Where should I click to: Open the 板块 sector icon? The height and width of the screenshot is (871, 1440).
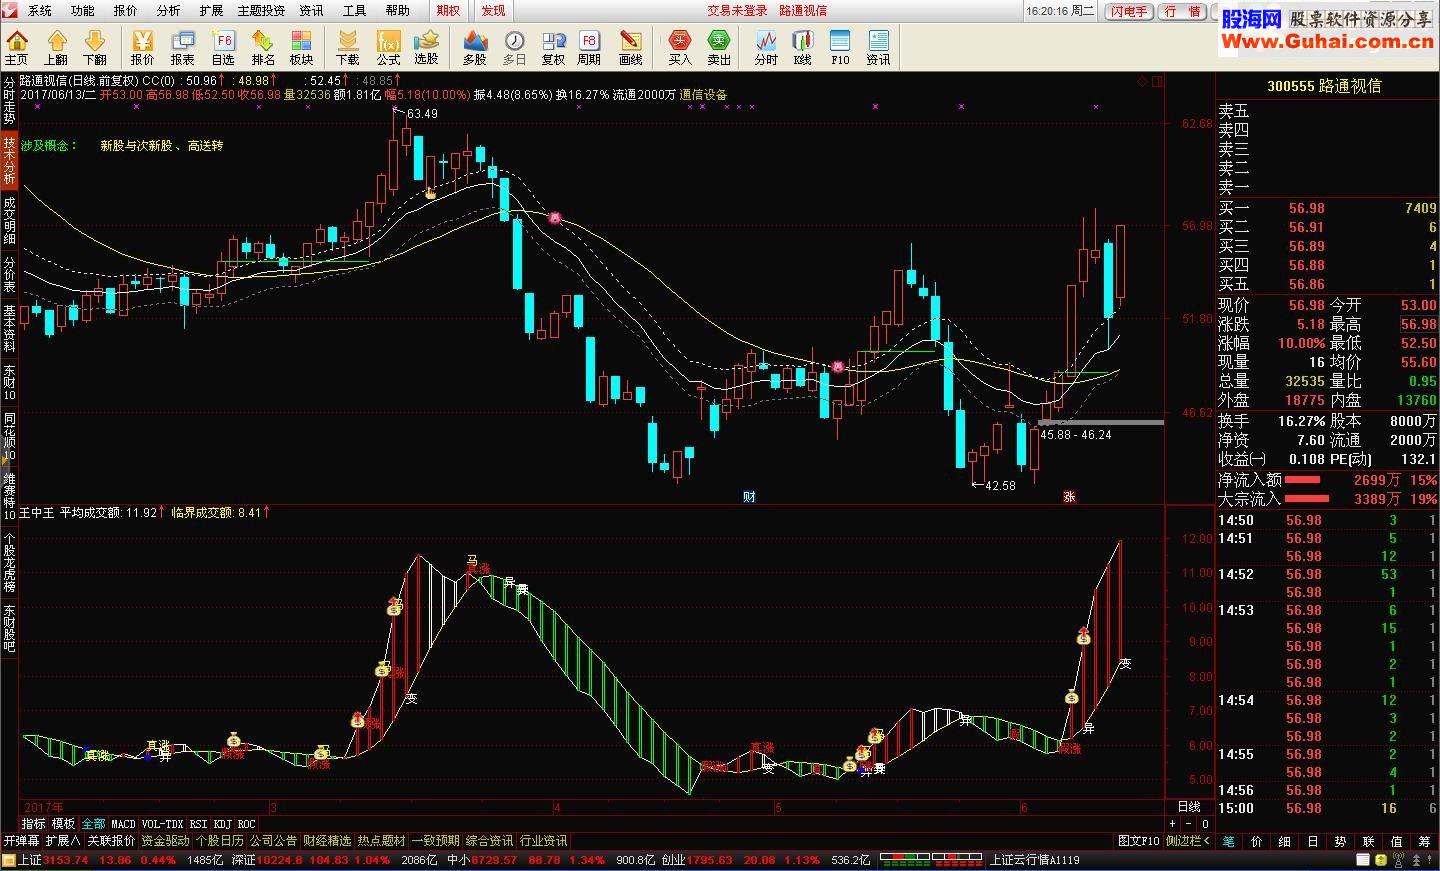(301, 48)
